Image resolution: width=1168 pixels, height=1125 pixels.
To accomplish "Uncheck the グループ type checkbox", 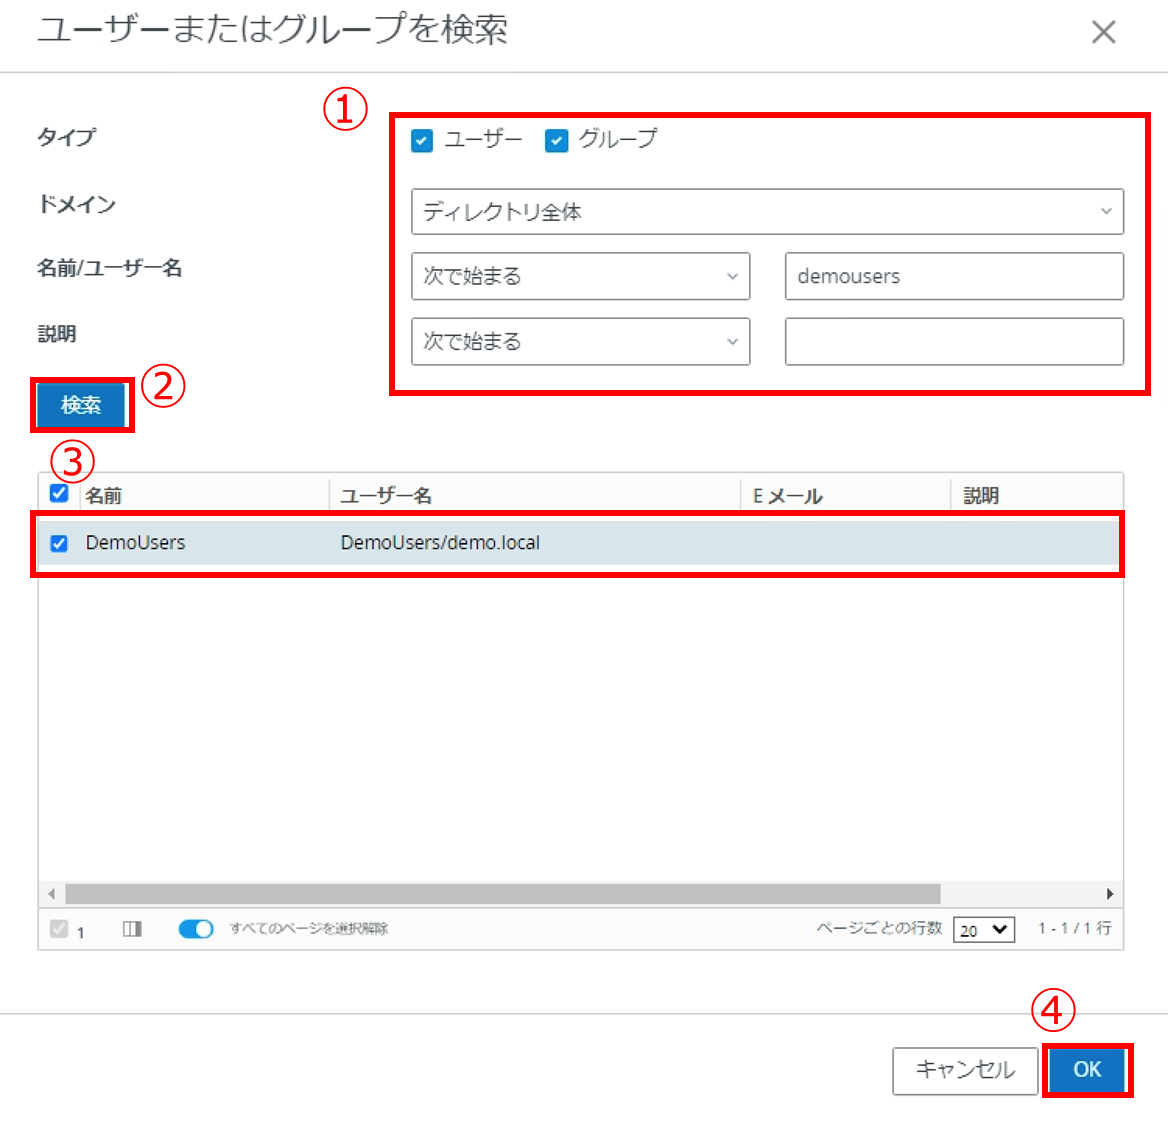I will [556, 140].
